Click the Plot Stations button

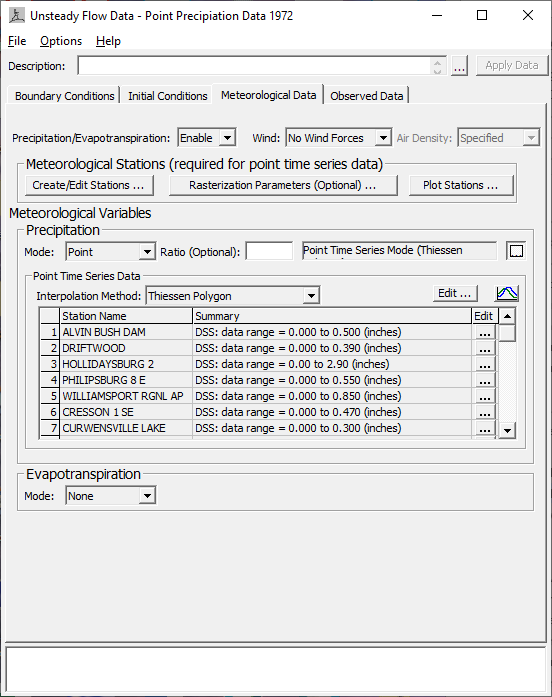click(460, 185)
